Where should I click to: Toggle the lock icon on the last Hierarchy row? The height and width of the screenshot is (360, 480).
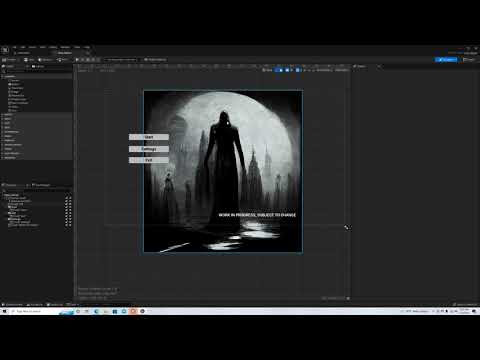(66, 225)
